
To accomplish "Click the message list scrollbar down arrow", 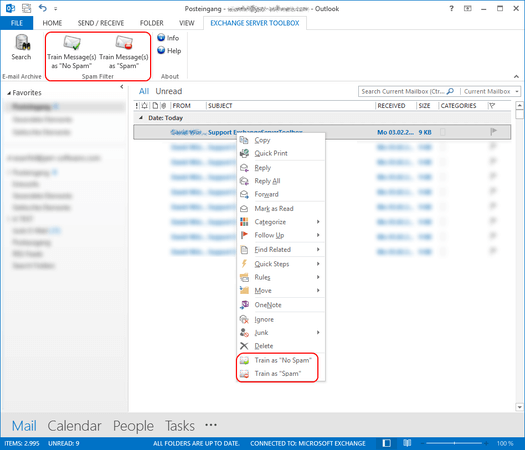I will coord(519,407).
